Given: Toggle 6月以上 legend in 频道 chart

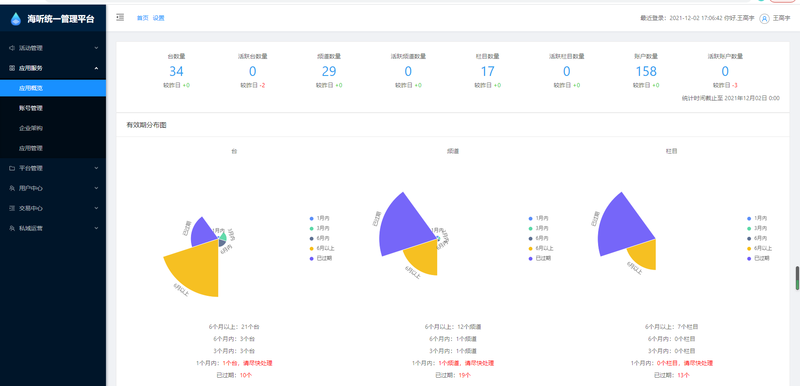Looking at the screenshot, I should 540,248.
